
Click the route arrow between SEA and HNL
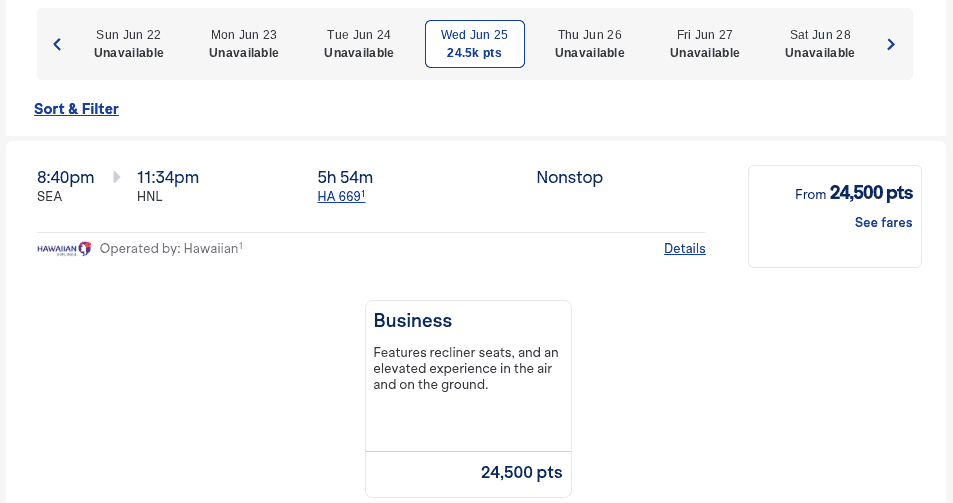(117, 177)
